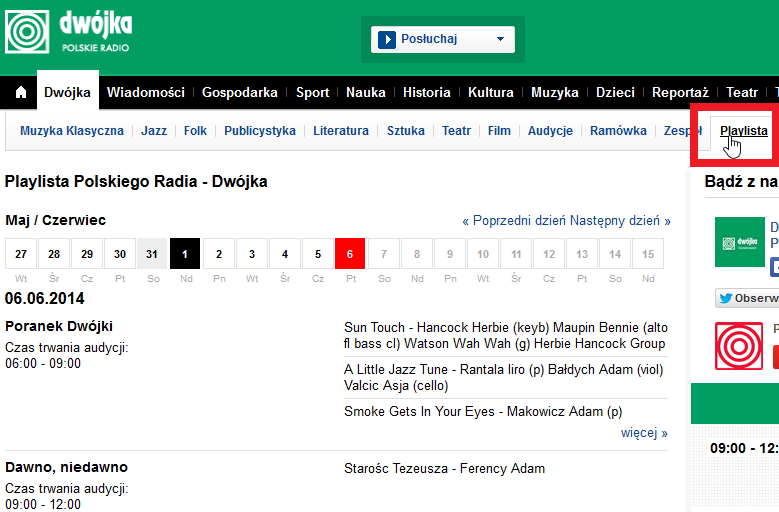Click the Twitter Obserwuj button
This screenshot has height=512, width=779.
(x=747, y=298)
